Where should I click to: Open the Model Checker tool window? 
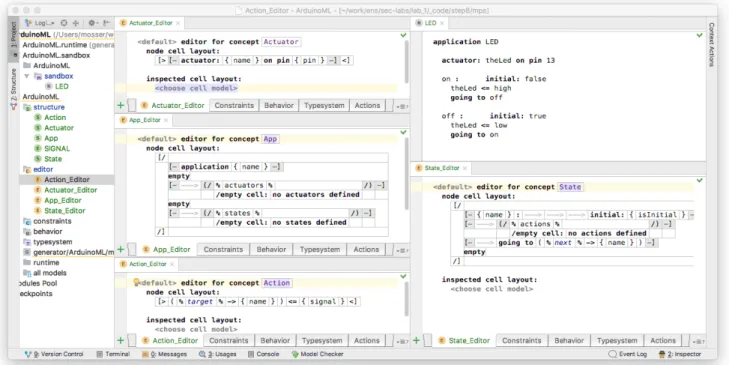318,354
